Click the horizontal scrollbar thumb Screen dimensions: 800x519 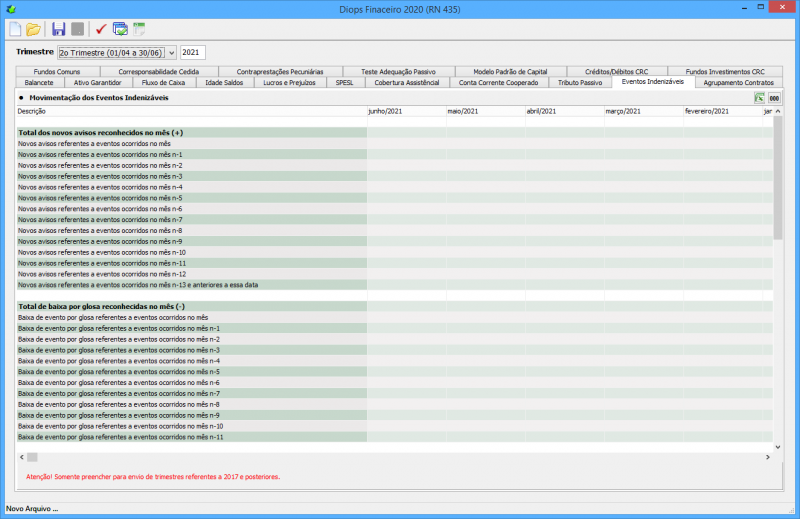(32, 457)
